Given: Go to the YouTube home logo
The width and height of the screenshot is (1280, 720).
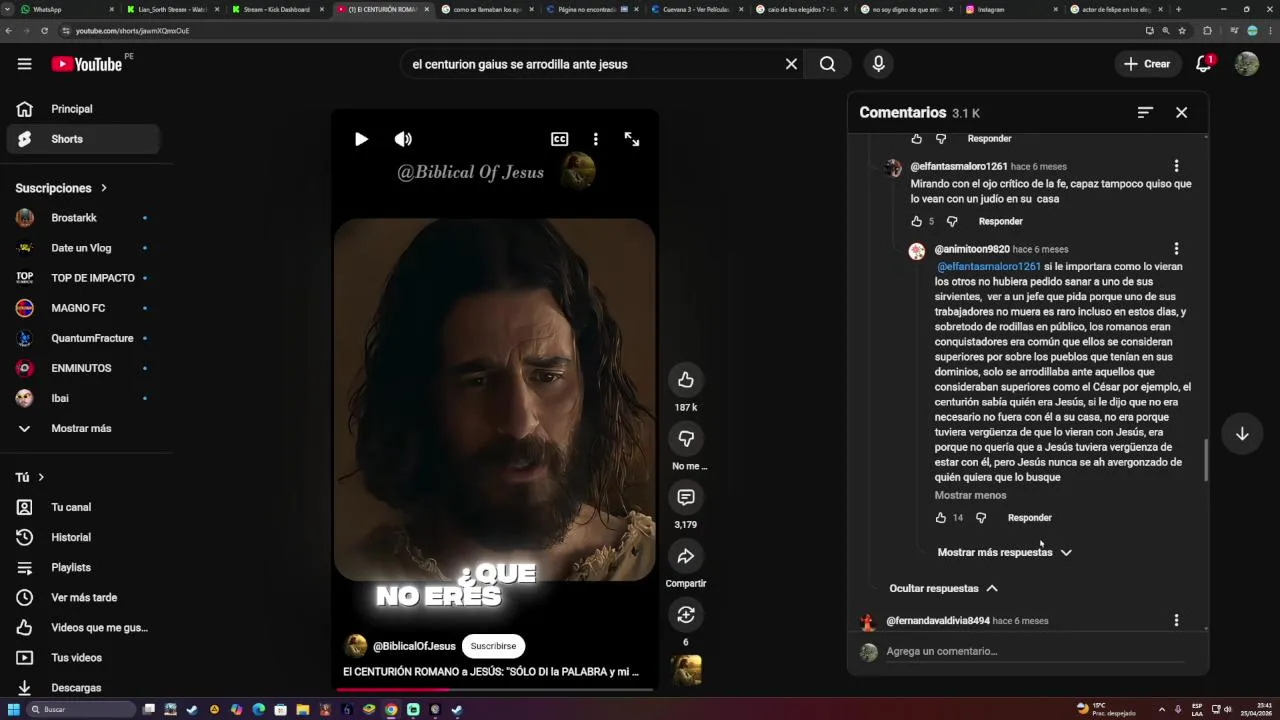Looking at the screenshot, I should tap(87, 64).
